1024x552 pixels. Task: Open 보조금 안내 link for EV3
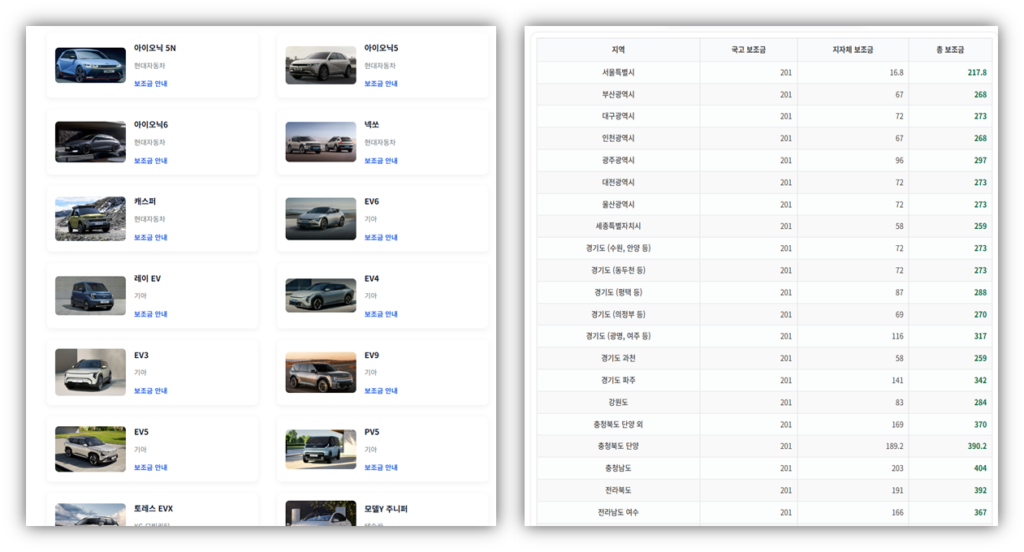pyautogui.click(x=150, y=391)
